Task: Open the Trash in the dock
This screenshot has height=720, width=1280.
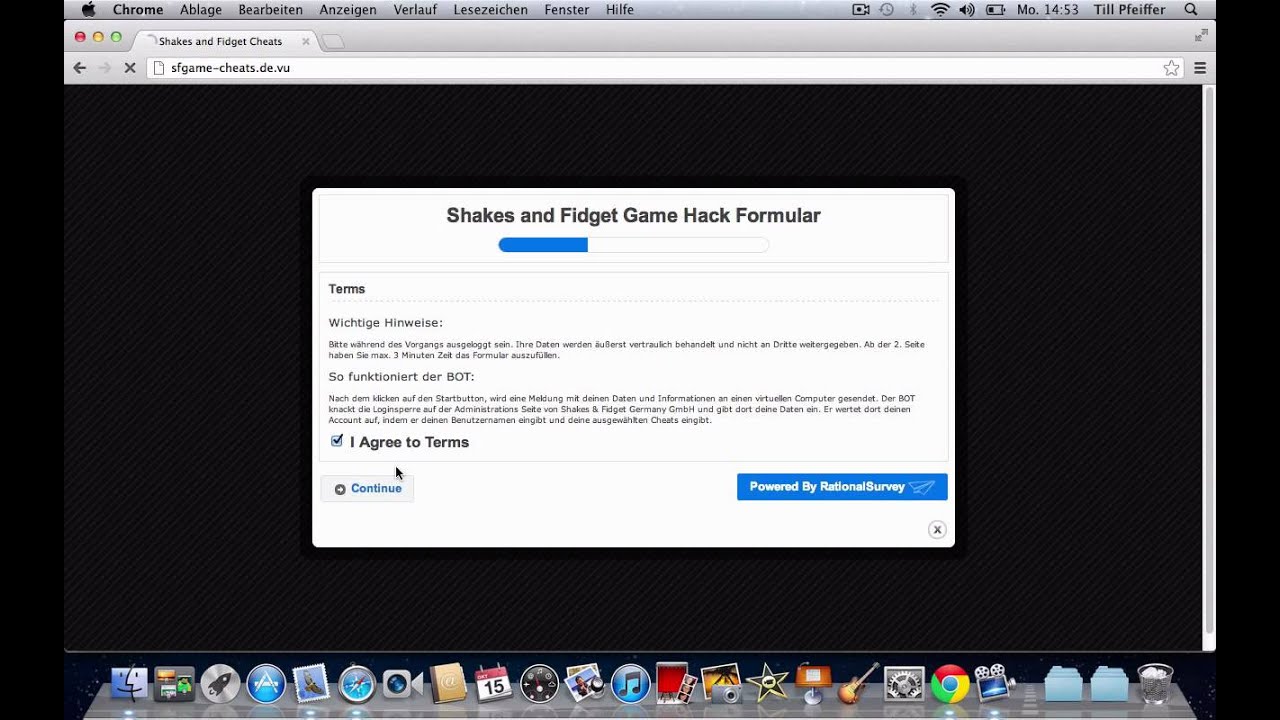Action: [x=1155, y=684]
